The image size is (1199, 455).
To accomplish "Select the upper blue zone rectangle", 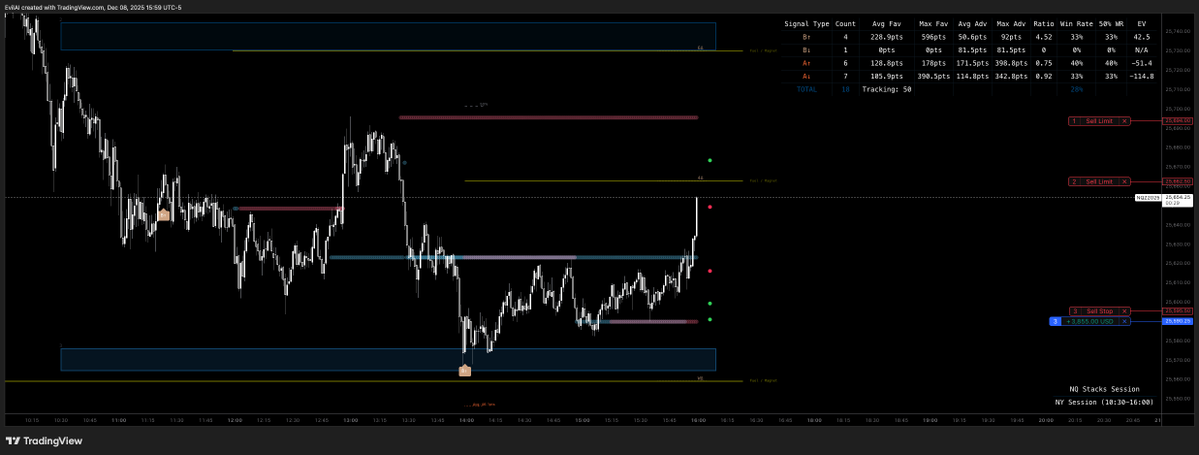I will coord(388,36).
